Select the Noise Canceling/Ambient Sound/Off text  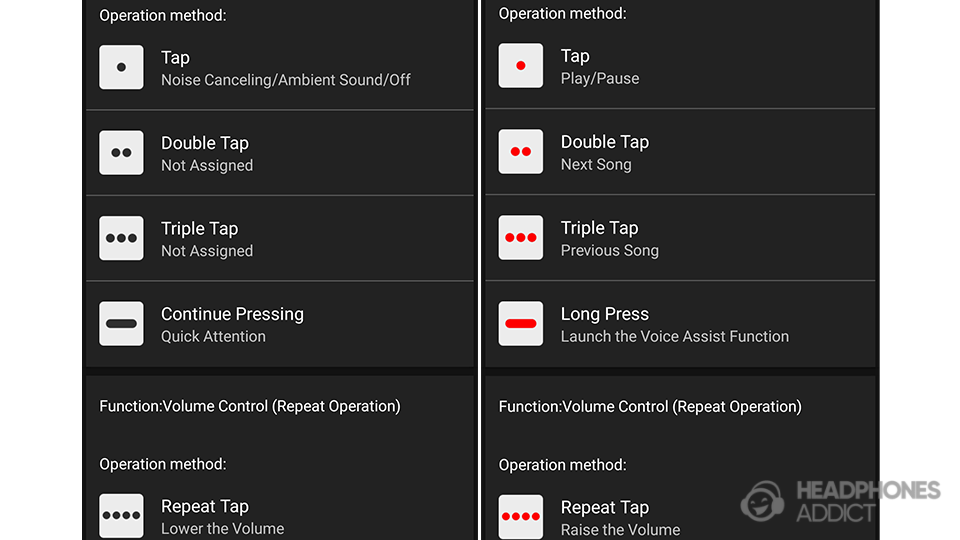(x=286, y=80)
